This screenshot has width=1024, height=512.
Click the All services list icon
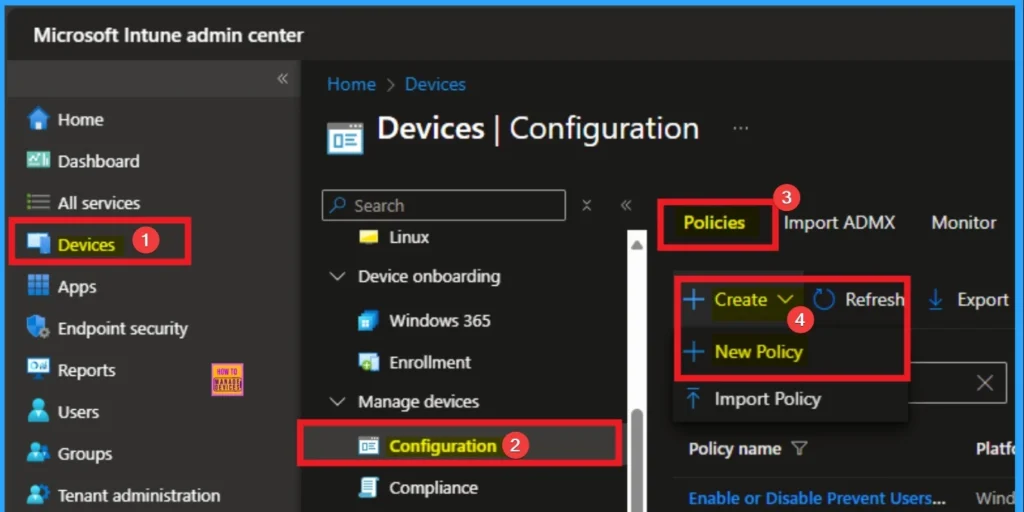pos(38,202)
